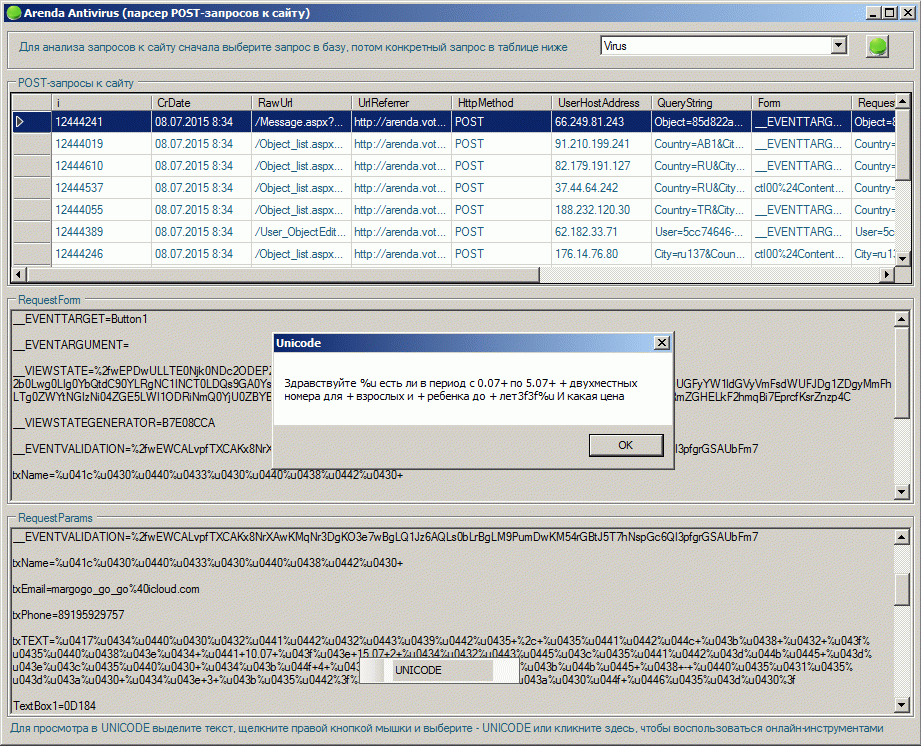Viewport: 921px width, 746px height.
Task: Click the txName line in RequestParams
Action: [208, 563]
